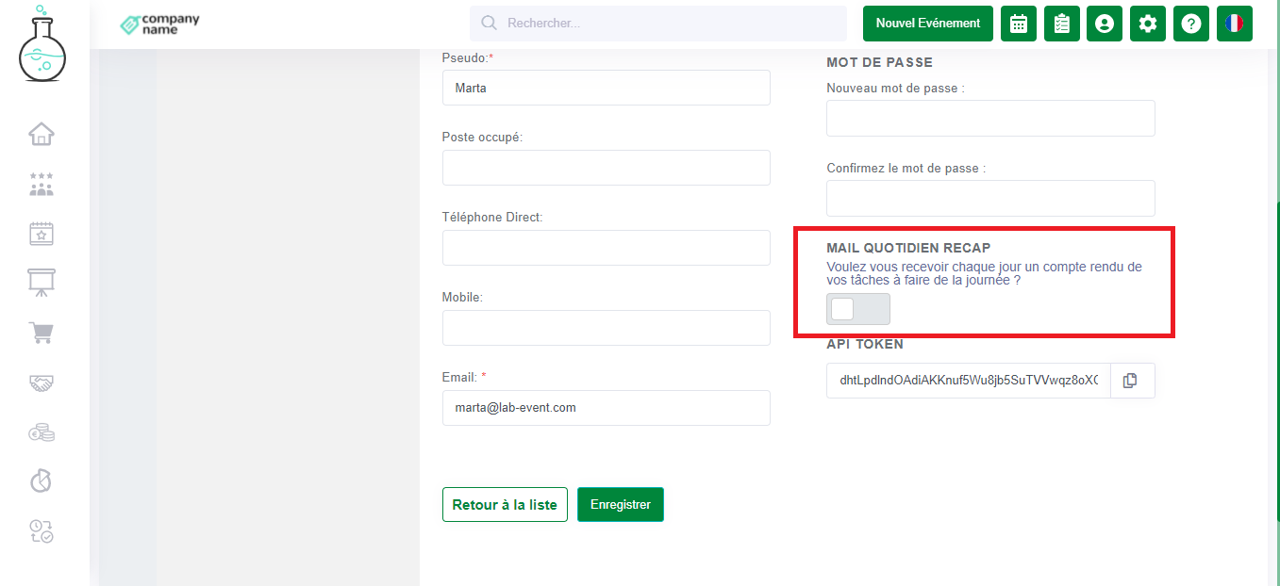The image size is (1280, 586).
Task: Click the Email field with marta@lab-event.com
Action: (x=606, y=408)
